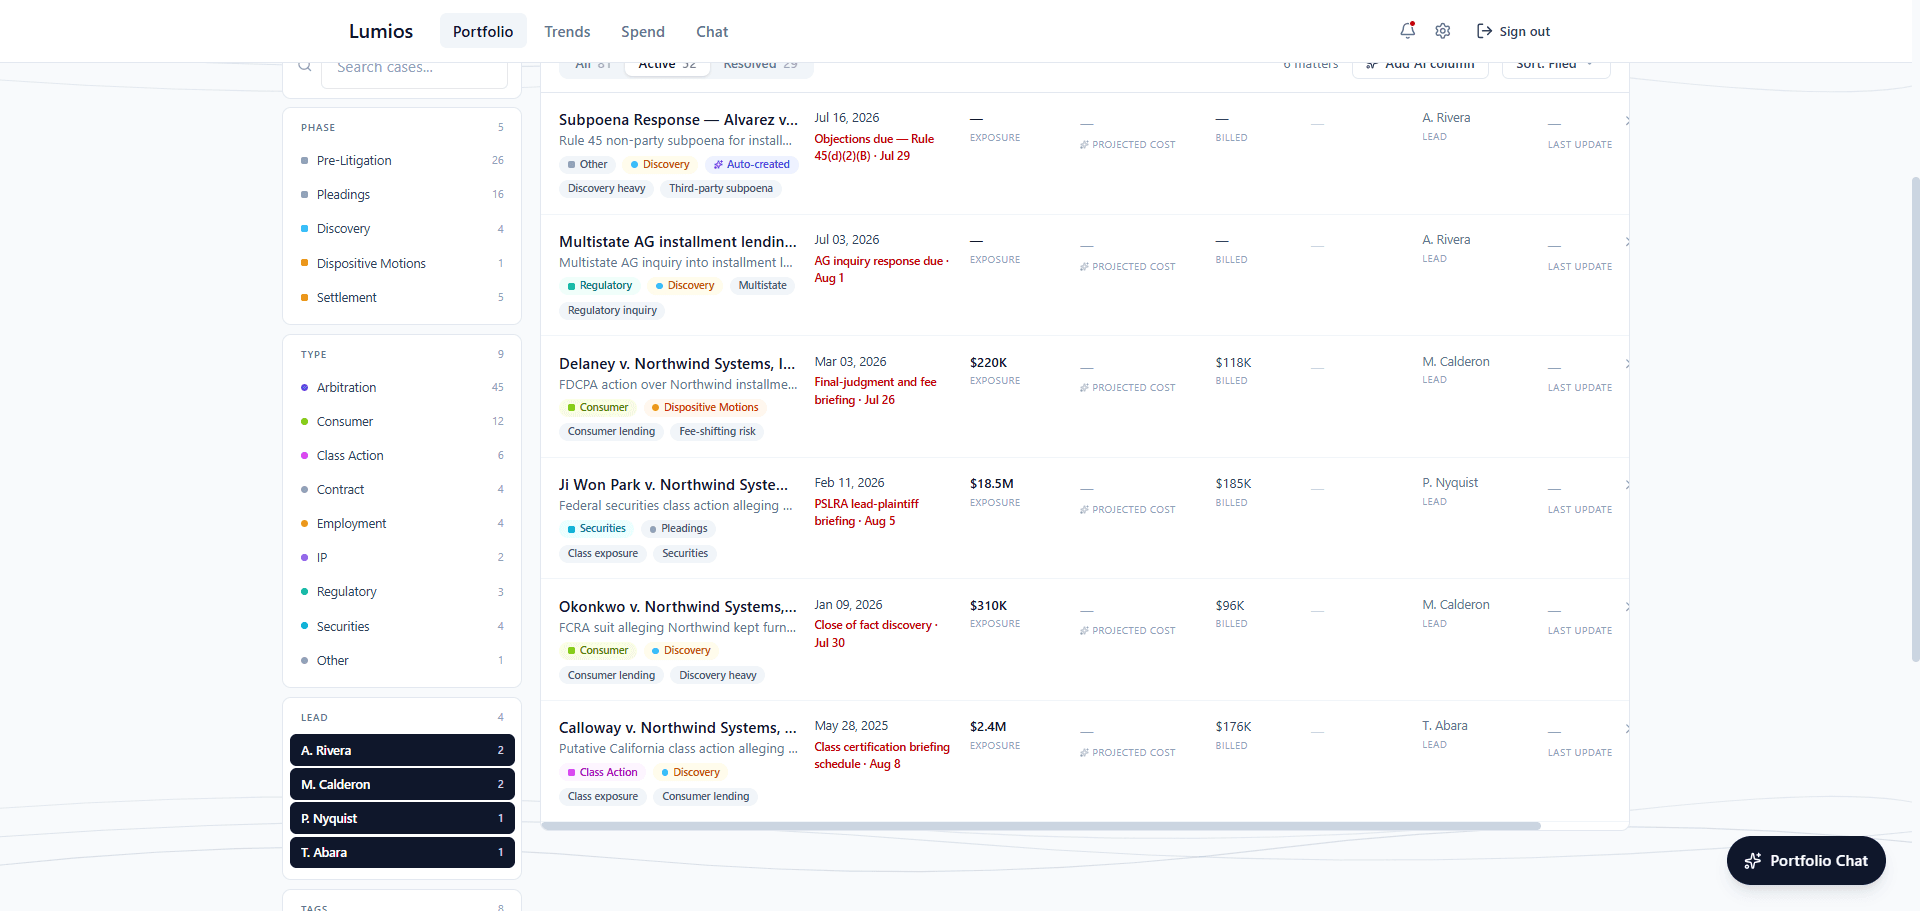The height and width of the screenshot is (911, 1920).
Task: Deselect the P. Nyquist lead filter
Action: [402, 818]
